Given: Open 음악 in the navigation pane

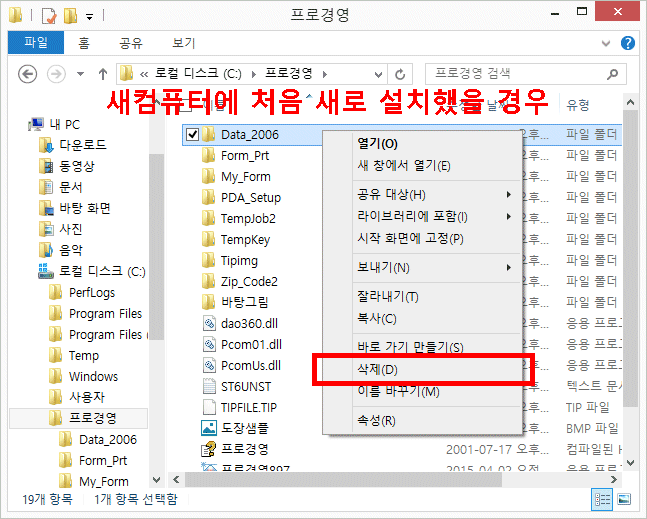Looking at the screenshot, I should point(71,250).
